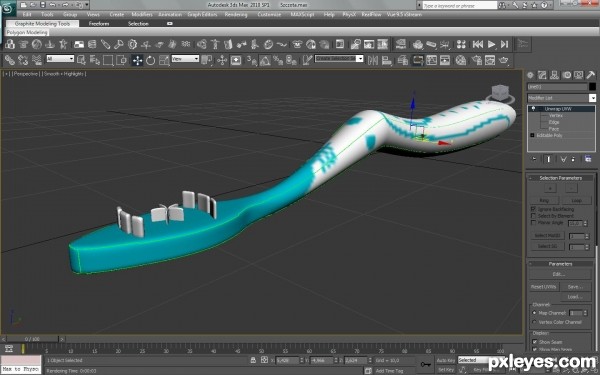This screenshot has width=600, height=375.
Task: Toggle Ignore Backfacing checkbox
Action: pos(533,209)
